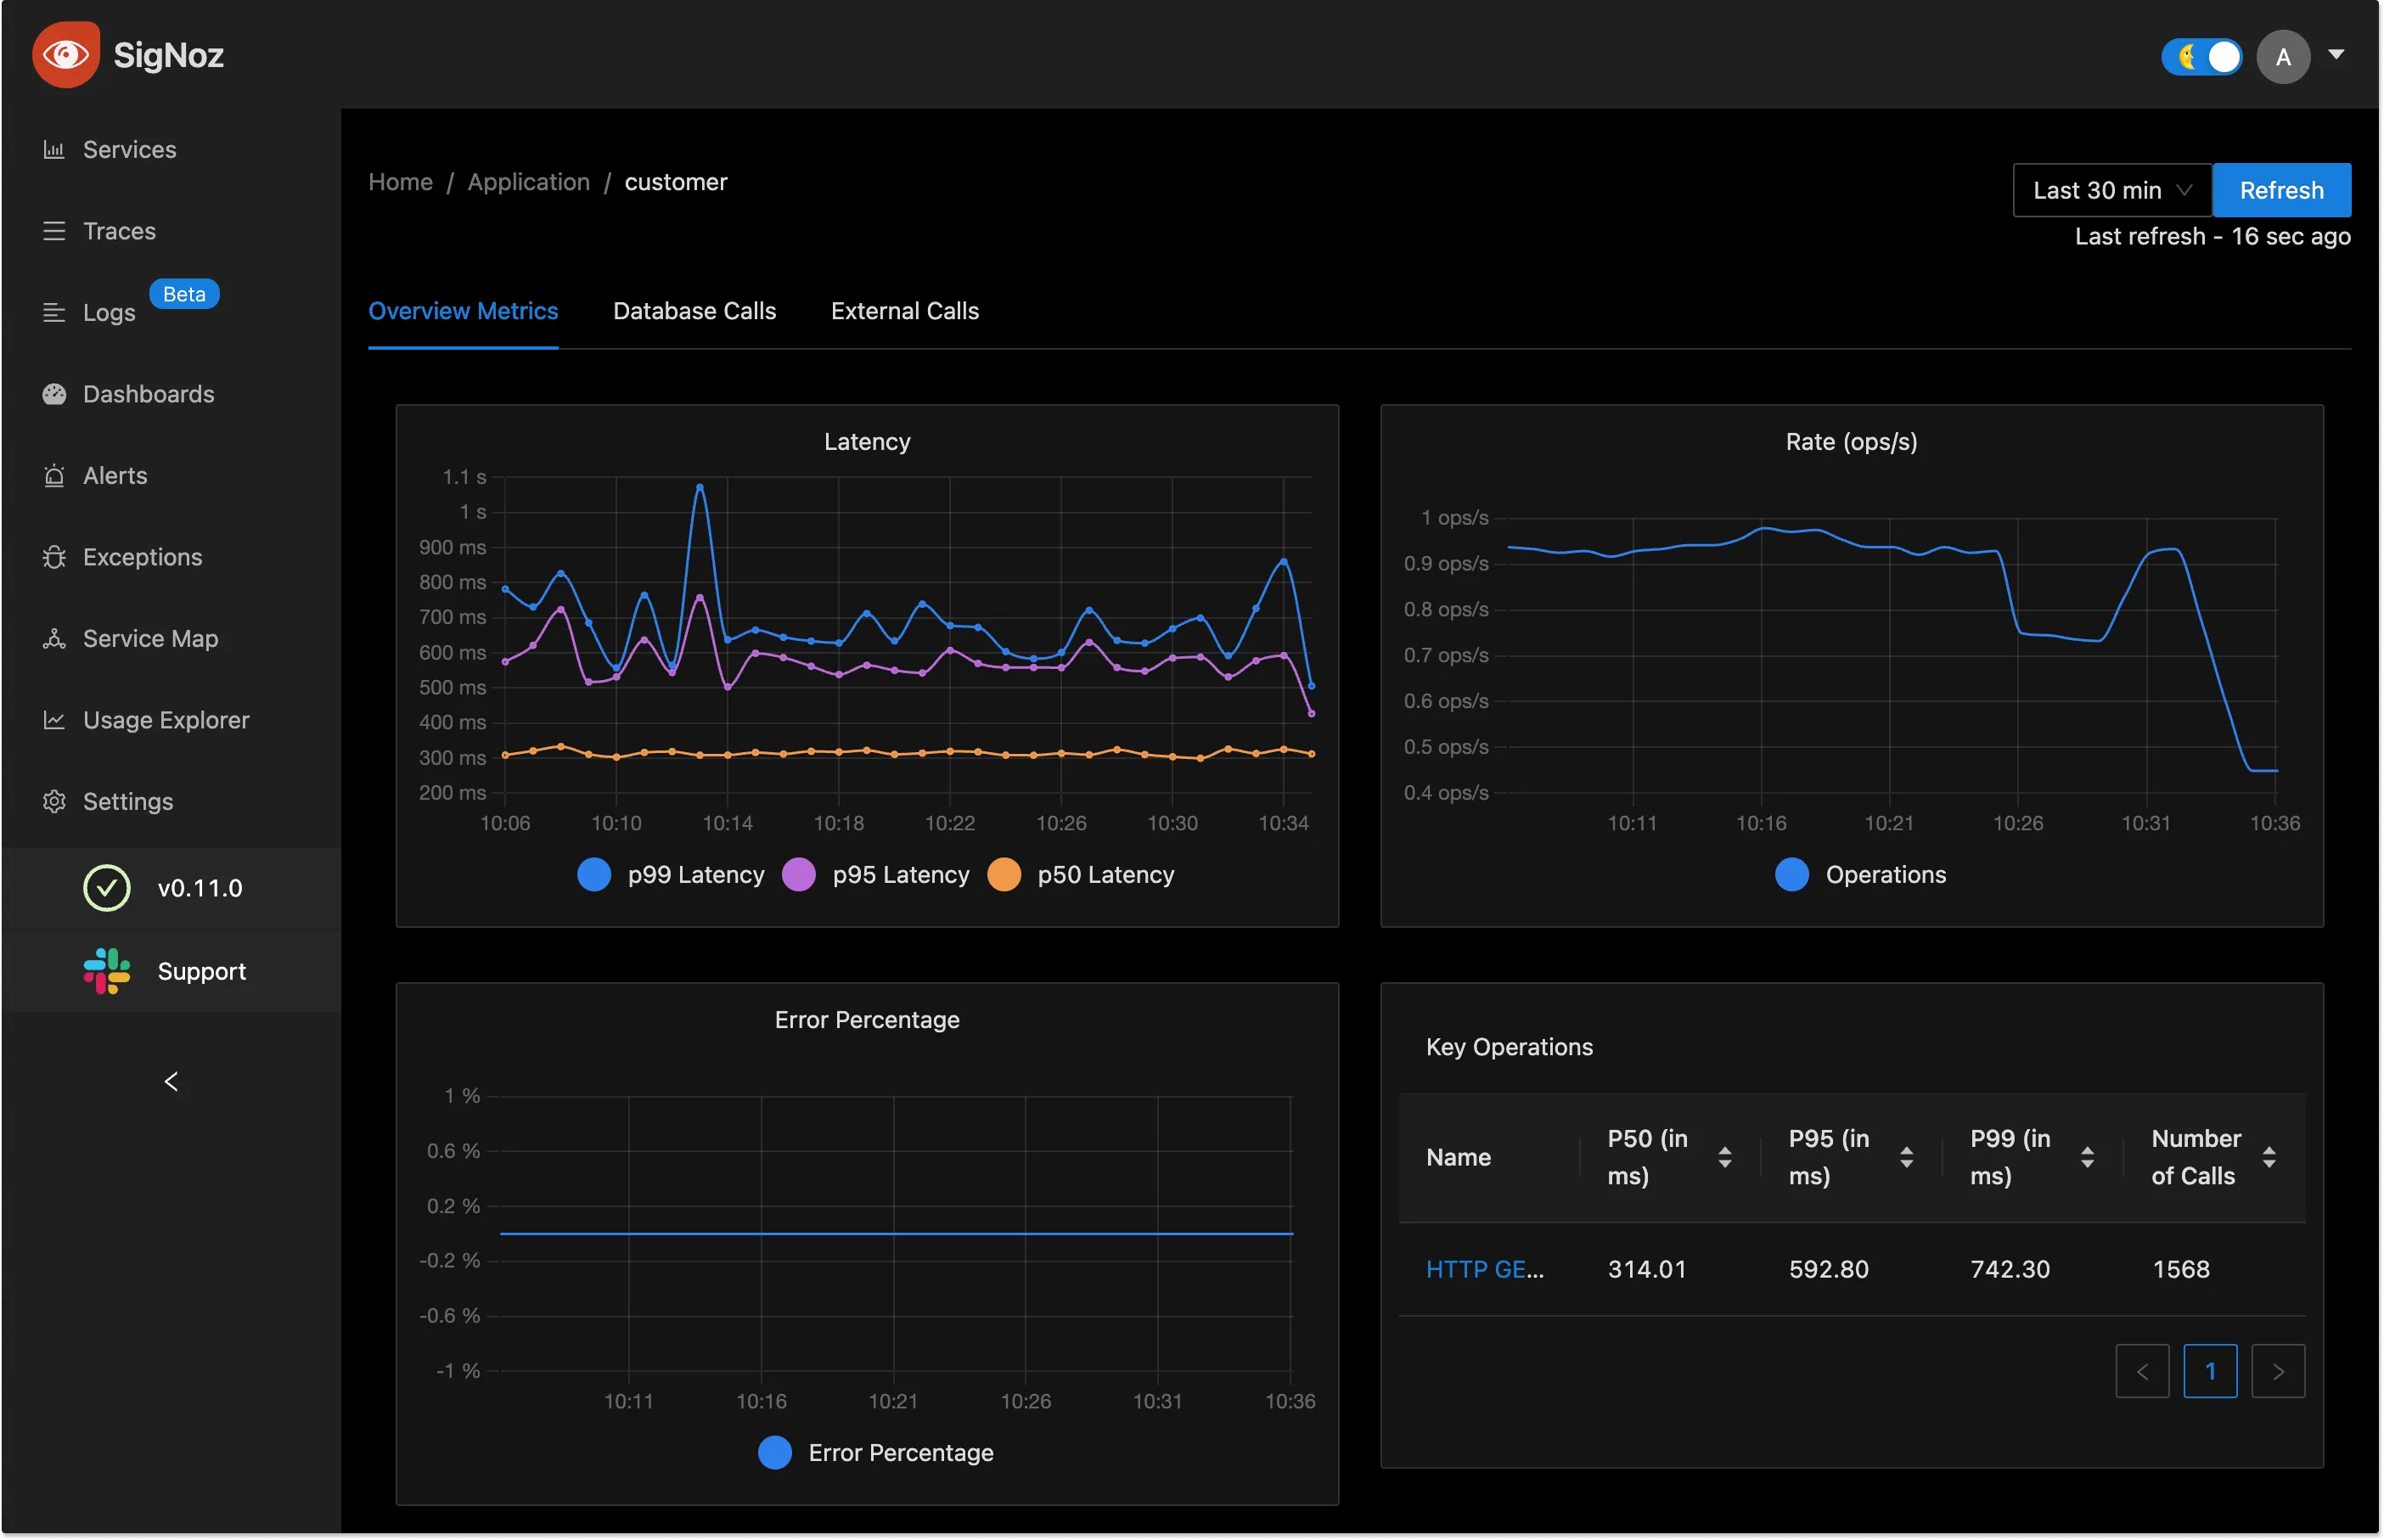Open the Traces section
2384x1540 pixels.
[118, 228]
